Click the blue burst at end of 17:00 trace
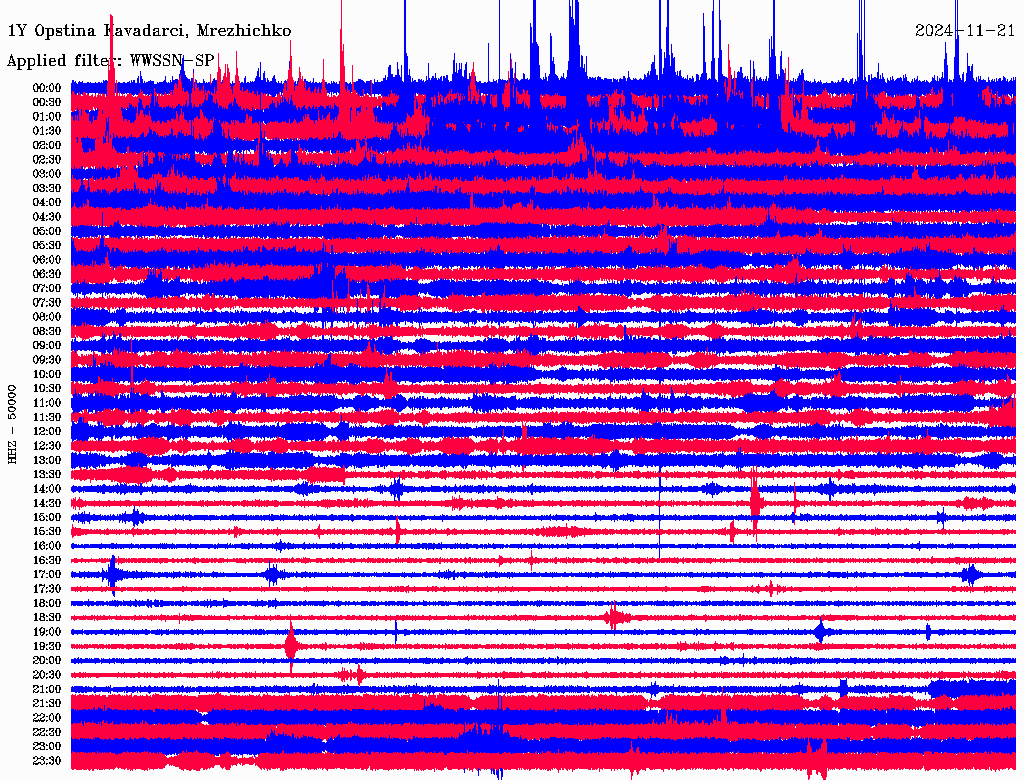Image resolution: width=1024 pixels, height=780 pixels. pos(970,575)
